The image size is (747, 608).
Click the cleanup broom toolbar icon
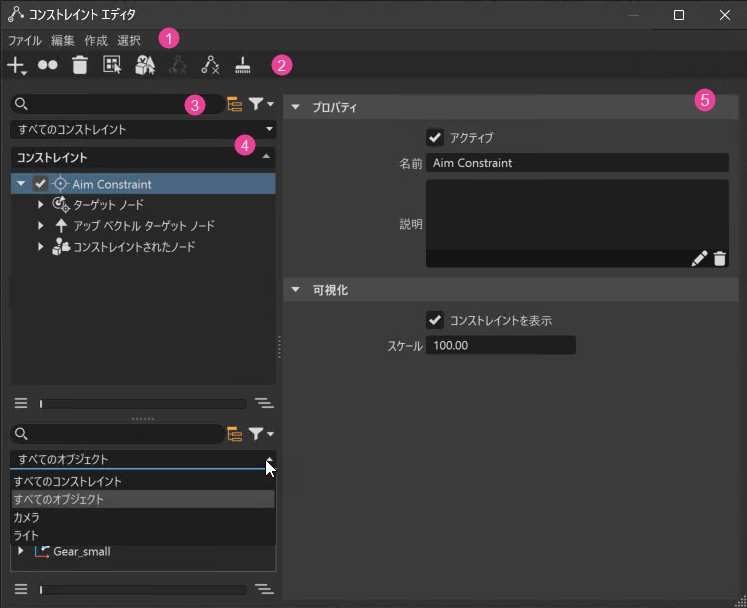coord(242,65)
